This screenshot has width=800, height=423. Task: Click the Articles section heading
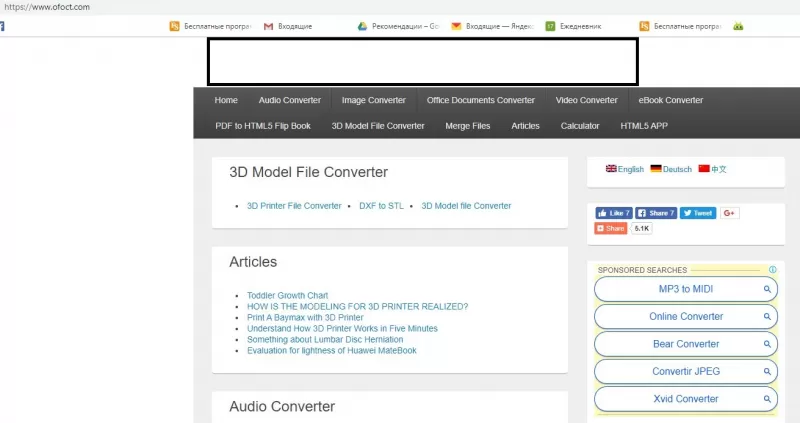coord(253,262)
